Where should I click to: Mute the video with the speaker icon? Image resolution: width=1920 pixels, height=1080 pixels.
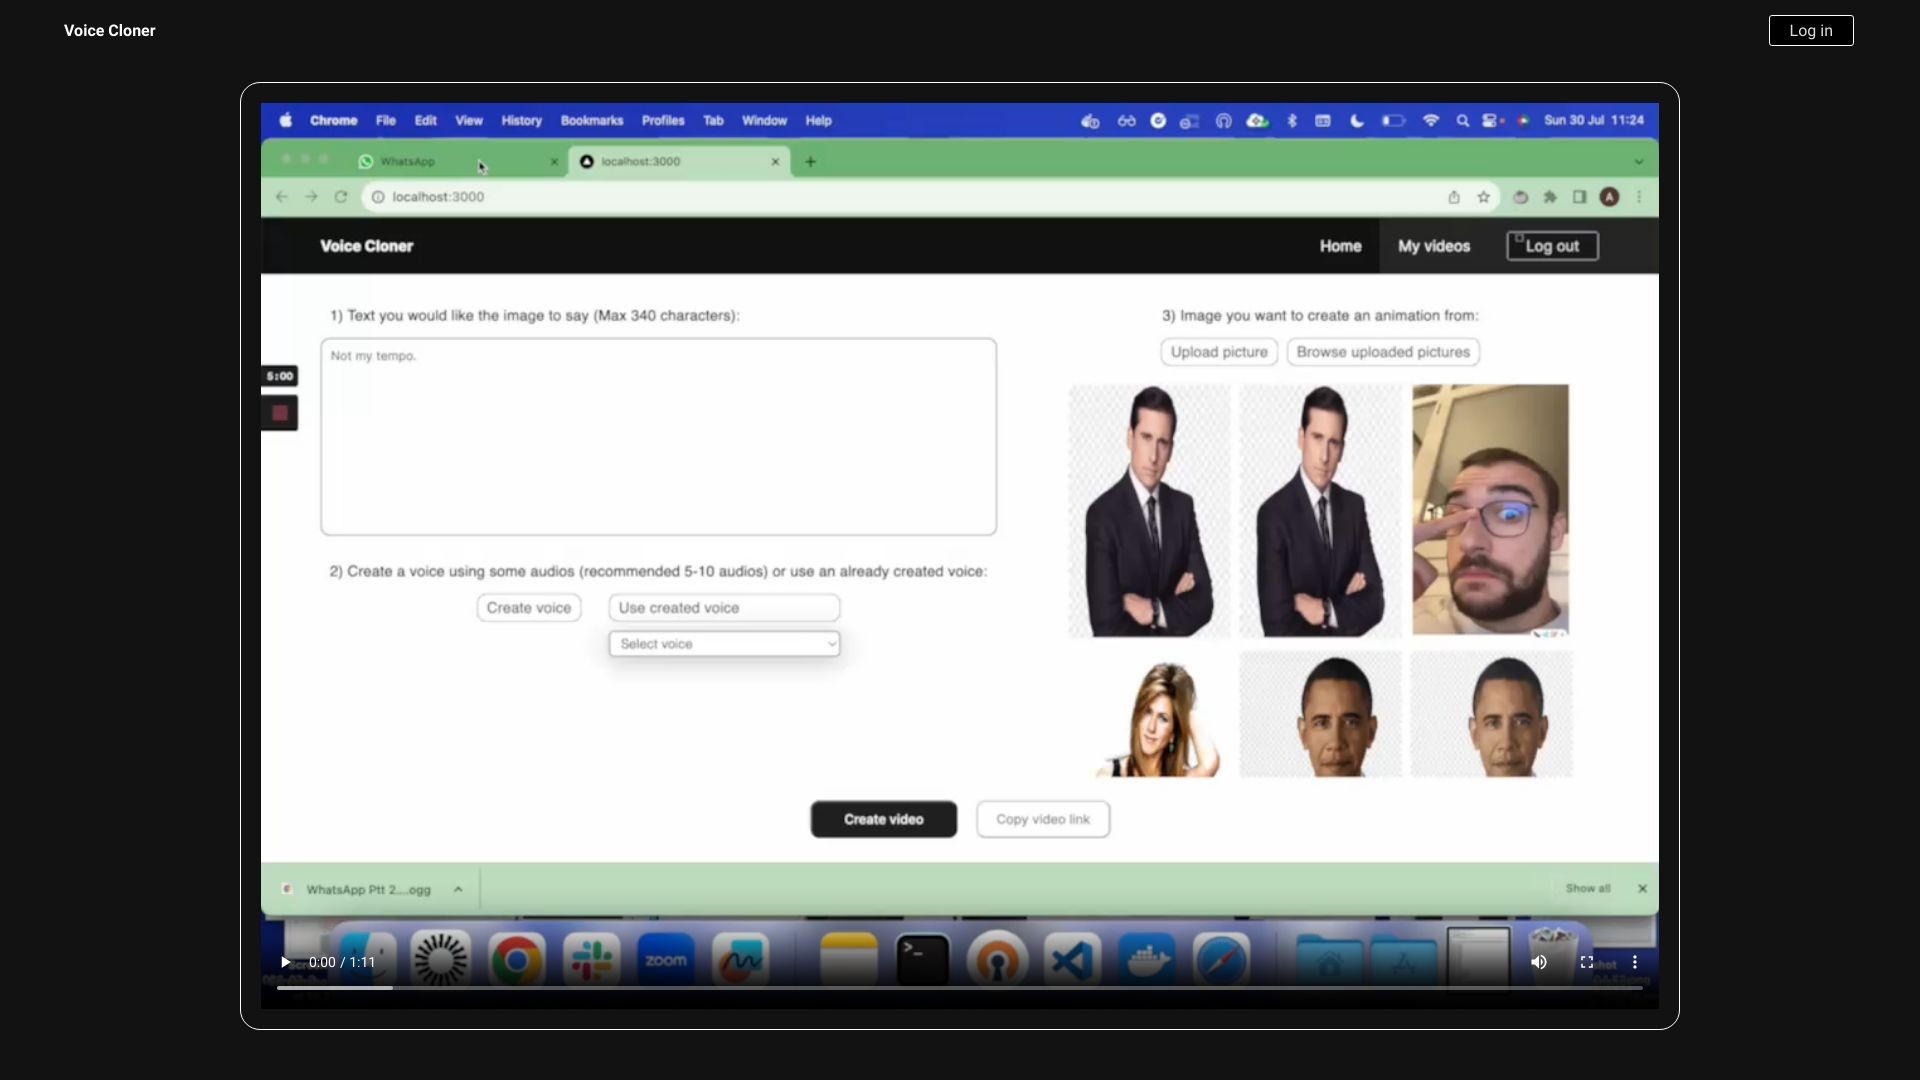coord(1538,962)
